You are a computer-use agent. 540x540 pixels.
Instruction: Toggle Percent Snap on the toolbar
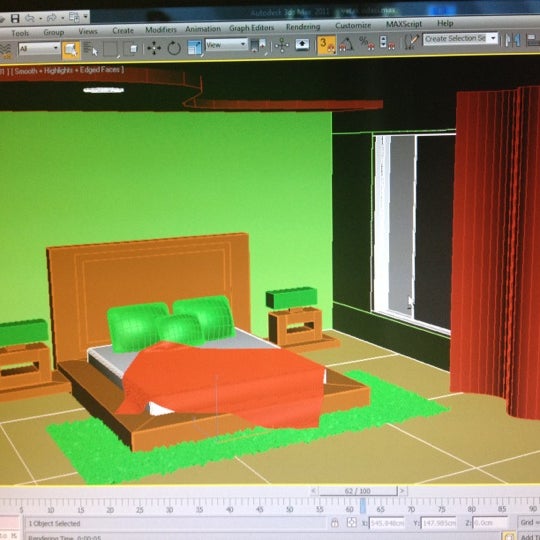click(x=366, y=43)
